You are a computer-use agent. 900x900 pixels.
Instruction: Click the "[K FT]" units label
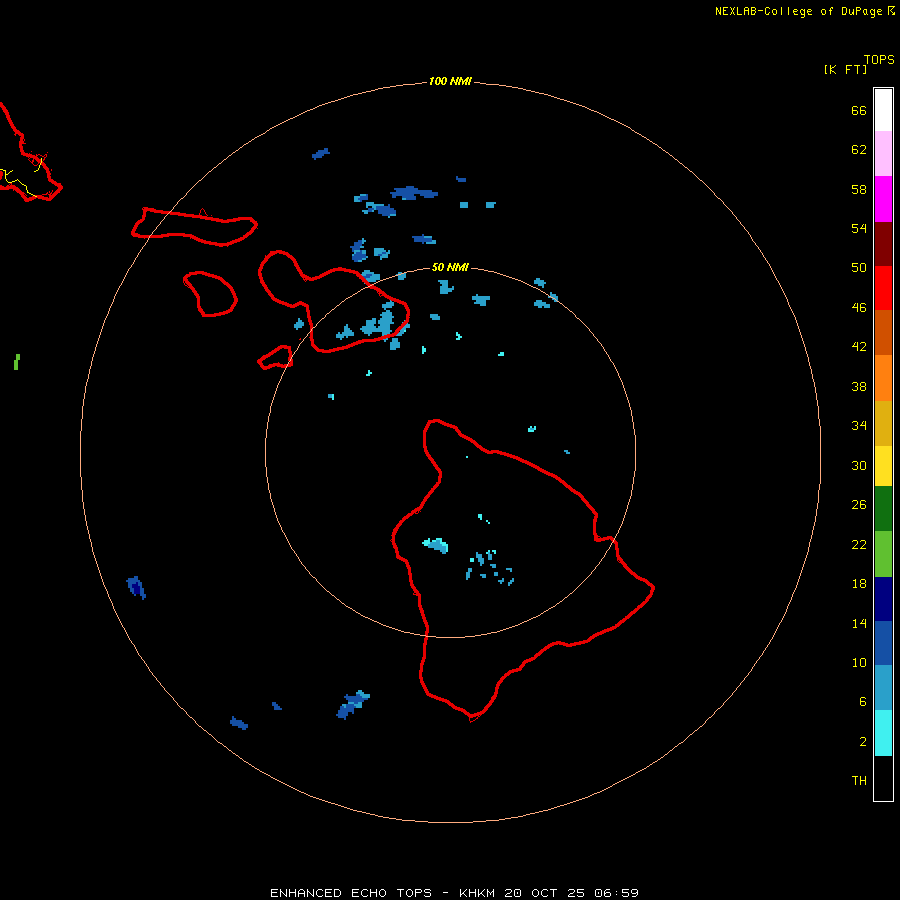(845, 70)
